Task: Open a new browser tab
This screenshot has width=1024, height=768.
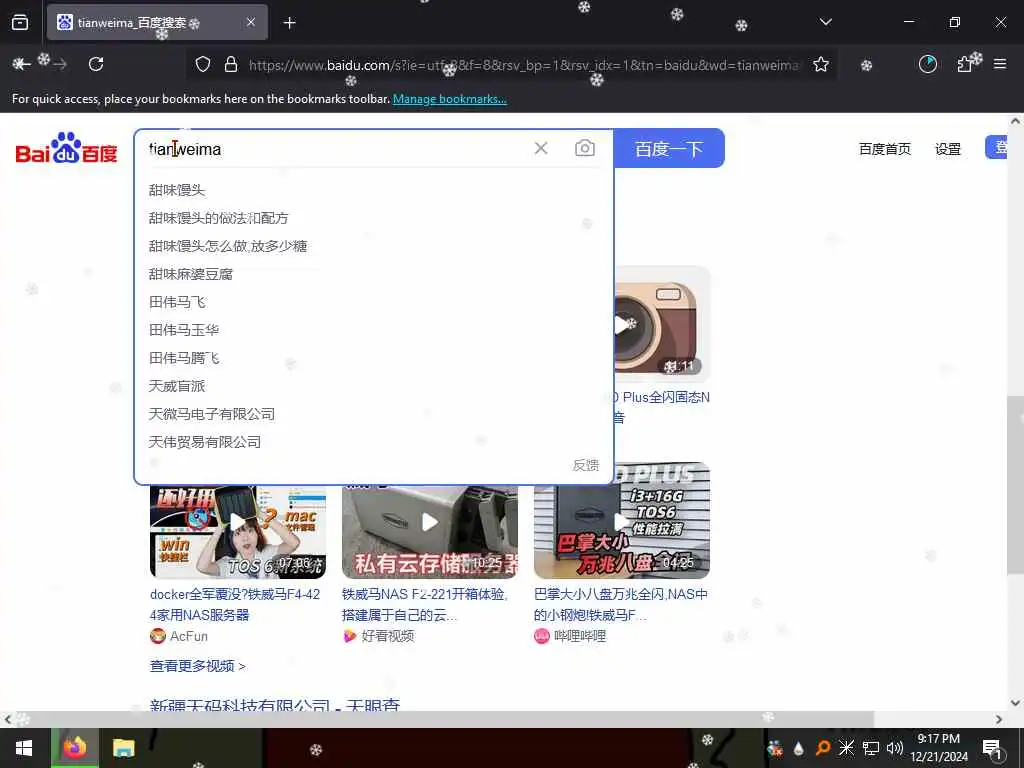Action: (289, 23)
